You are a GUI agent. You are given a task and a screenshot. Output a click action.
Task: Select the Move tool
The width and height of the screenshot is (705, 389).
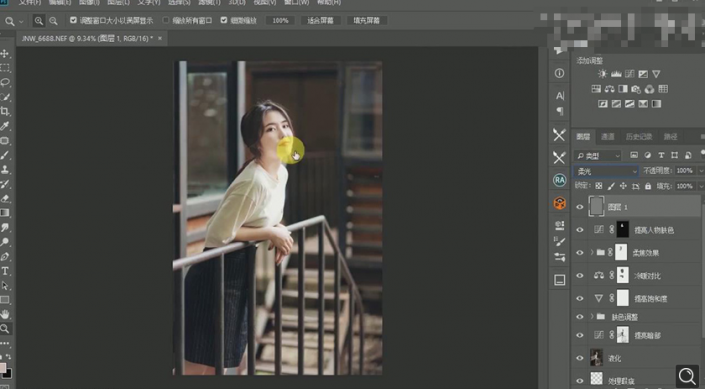[x=5, y=54]
